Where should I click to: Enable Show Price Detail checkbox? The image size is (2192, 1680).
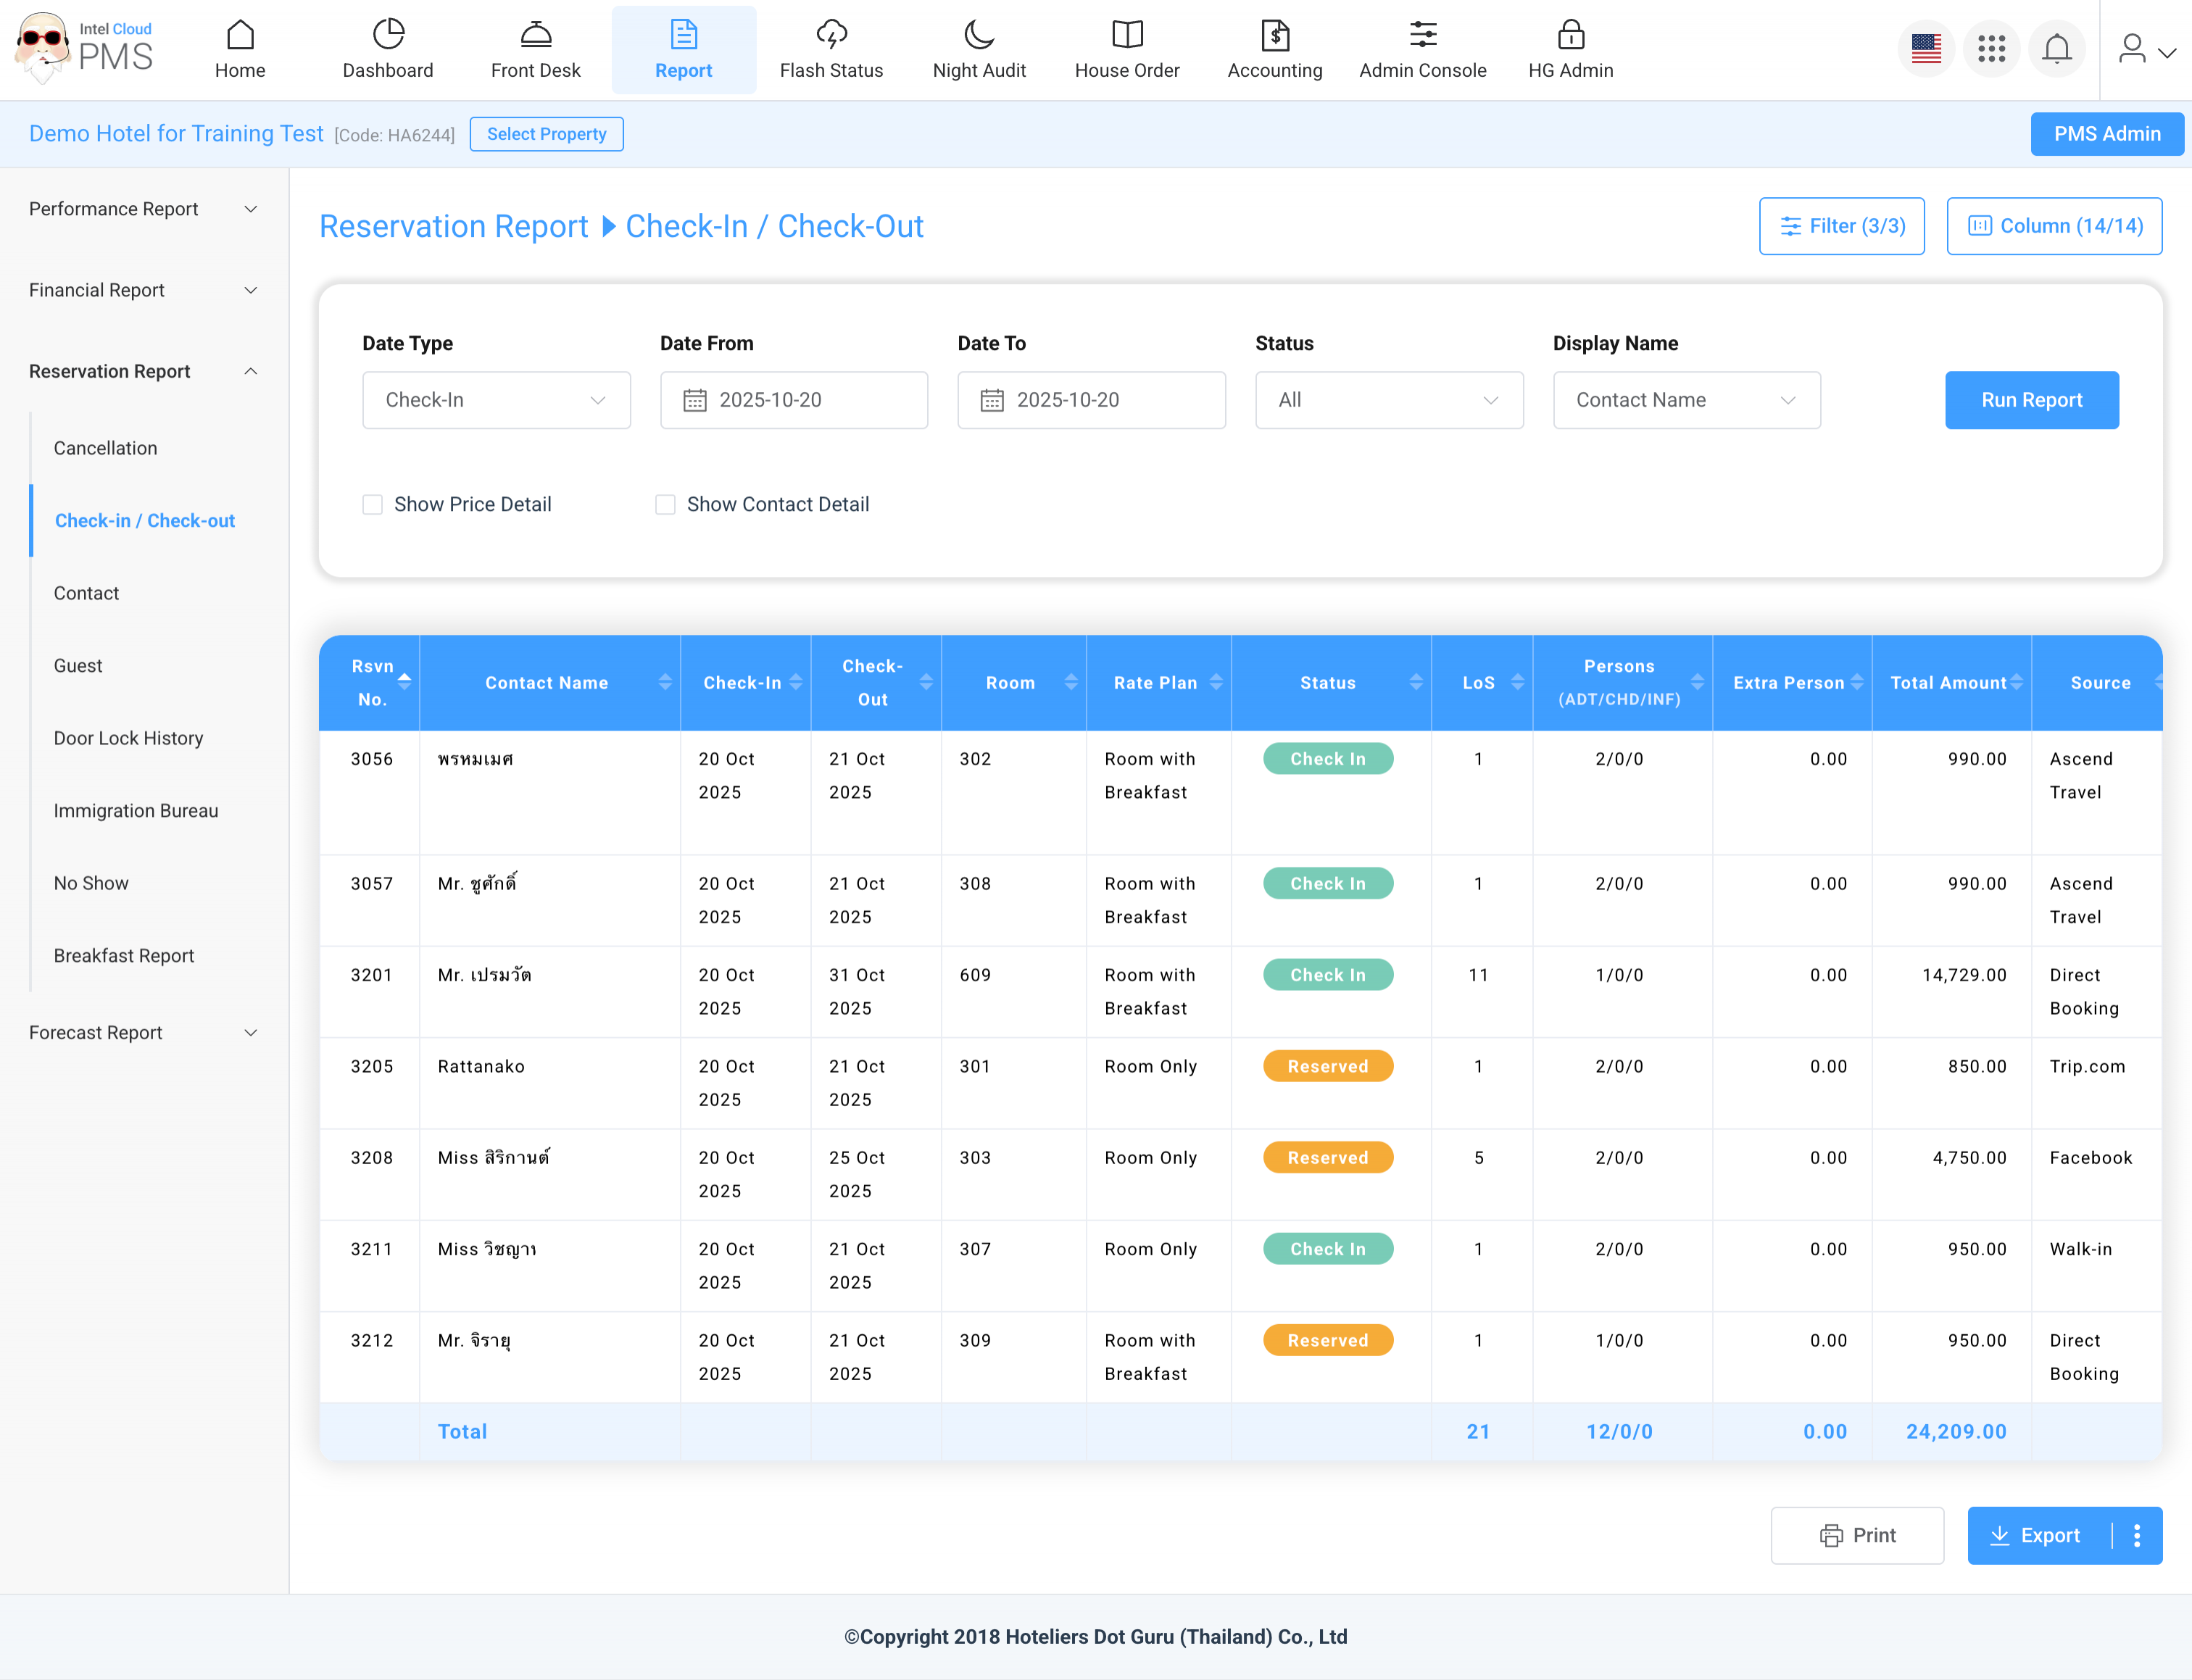point(373,504)
